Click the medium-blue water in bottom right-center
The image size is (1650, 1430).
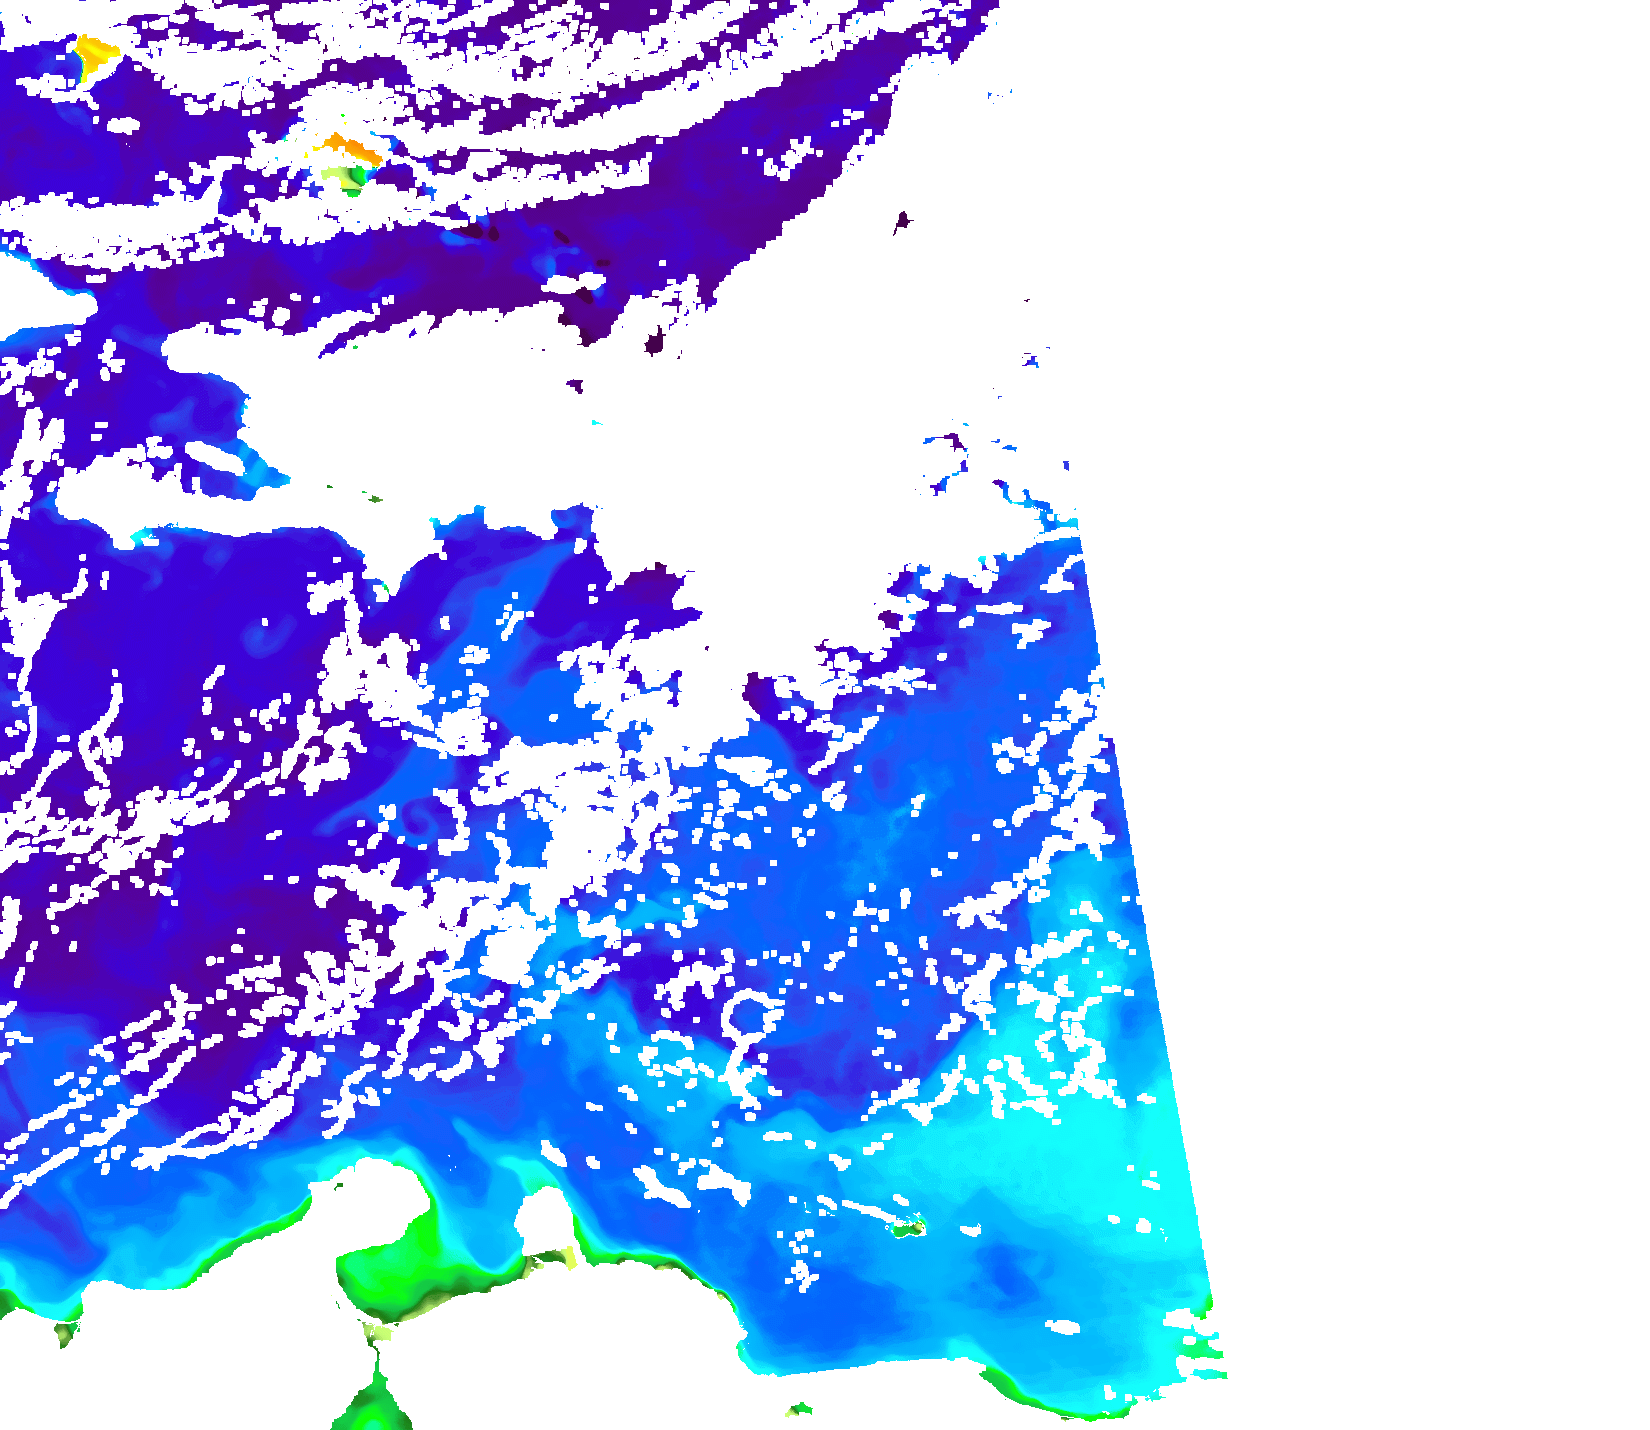click(900, 1300)
